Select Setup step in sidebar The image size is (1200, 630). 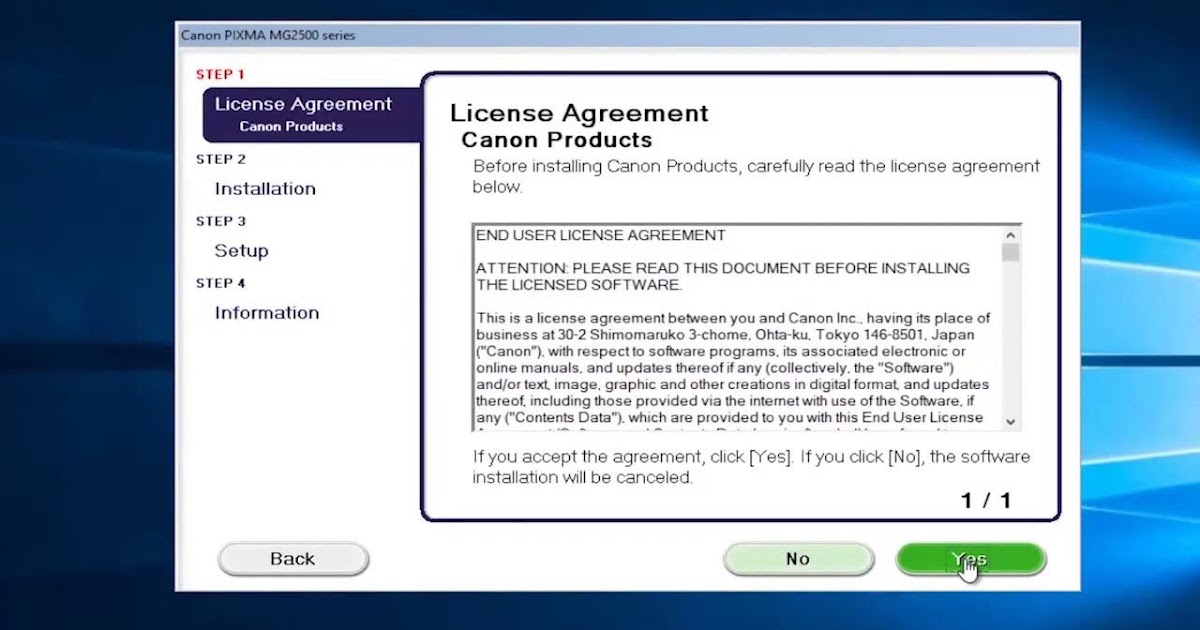tap(241, 251)
